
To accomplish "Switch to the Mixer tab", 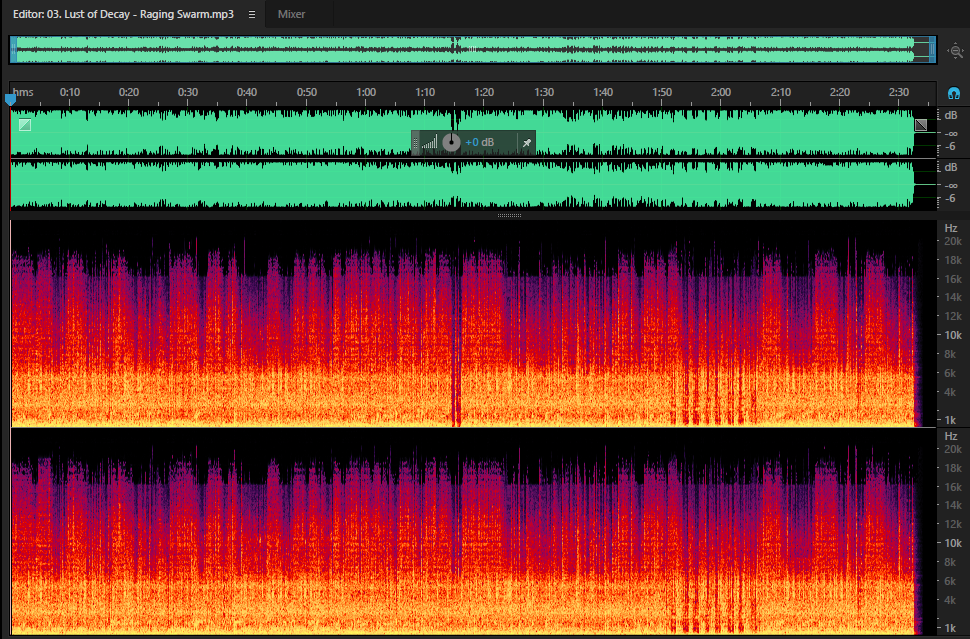I will [x=291, y=14].
